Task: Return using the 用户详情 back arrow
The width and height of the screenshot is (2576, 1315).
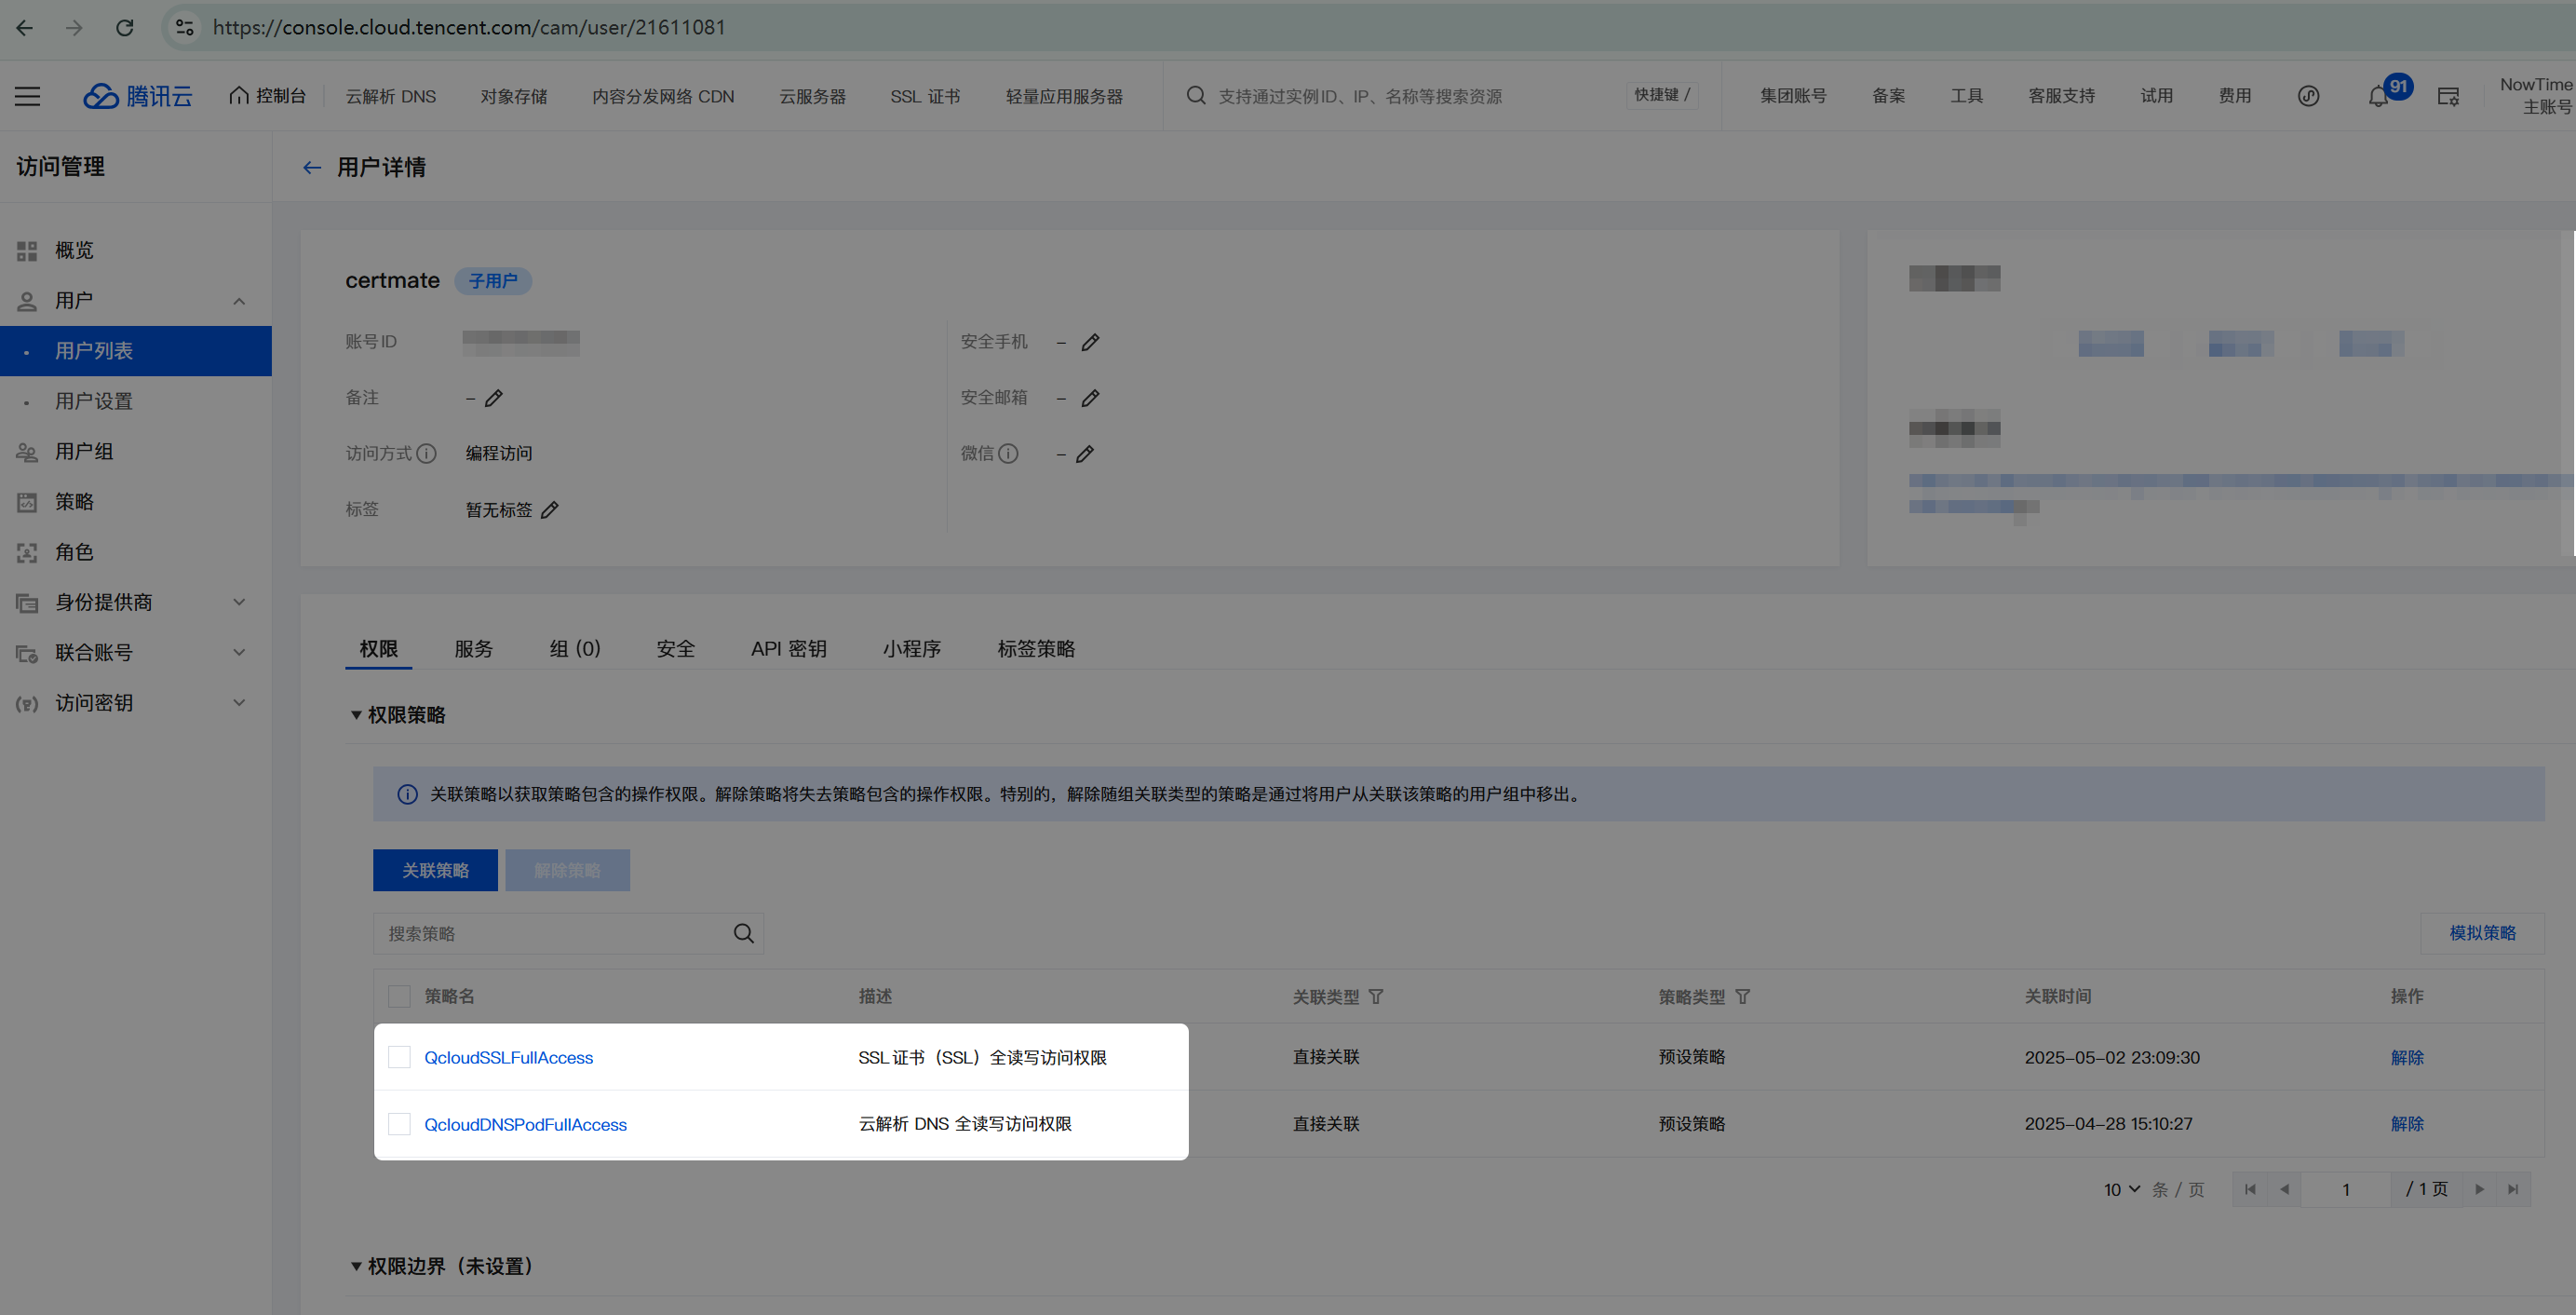Action: pyautogui.click(x=312, y=168)
